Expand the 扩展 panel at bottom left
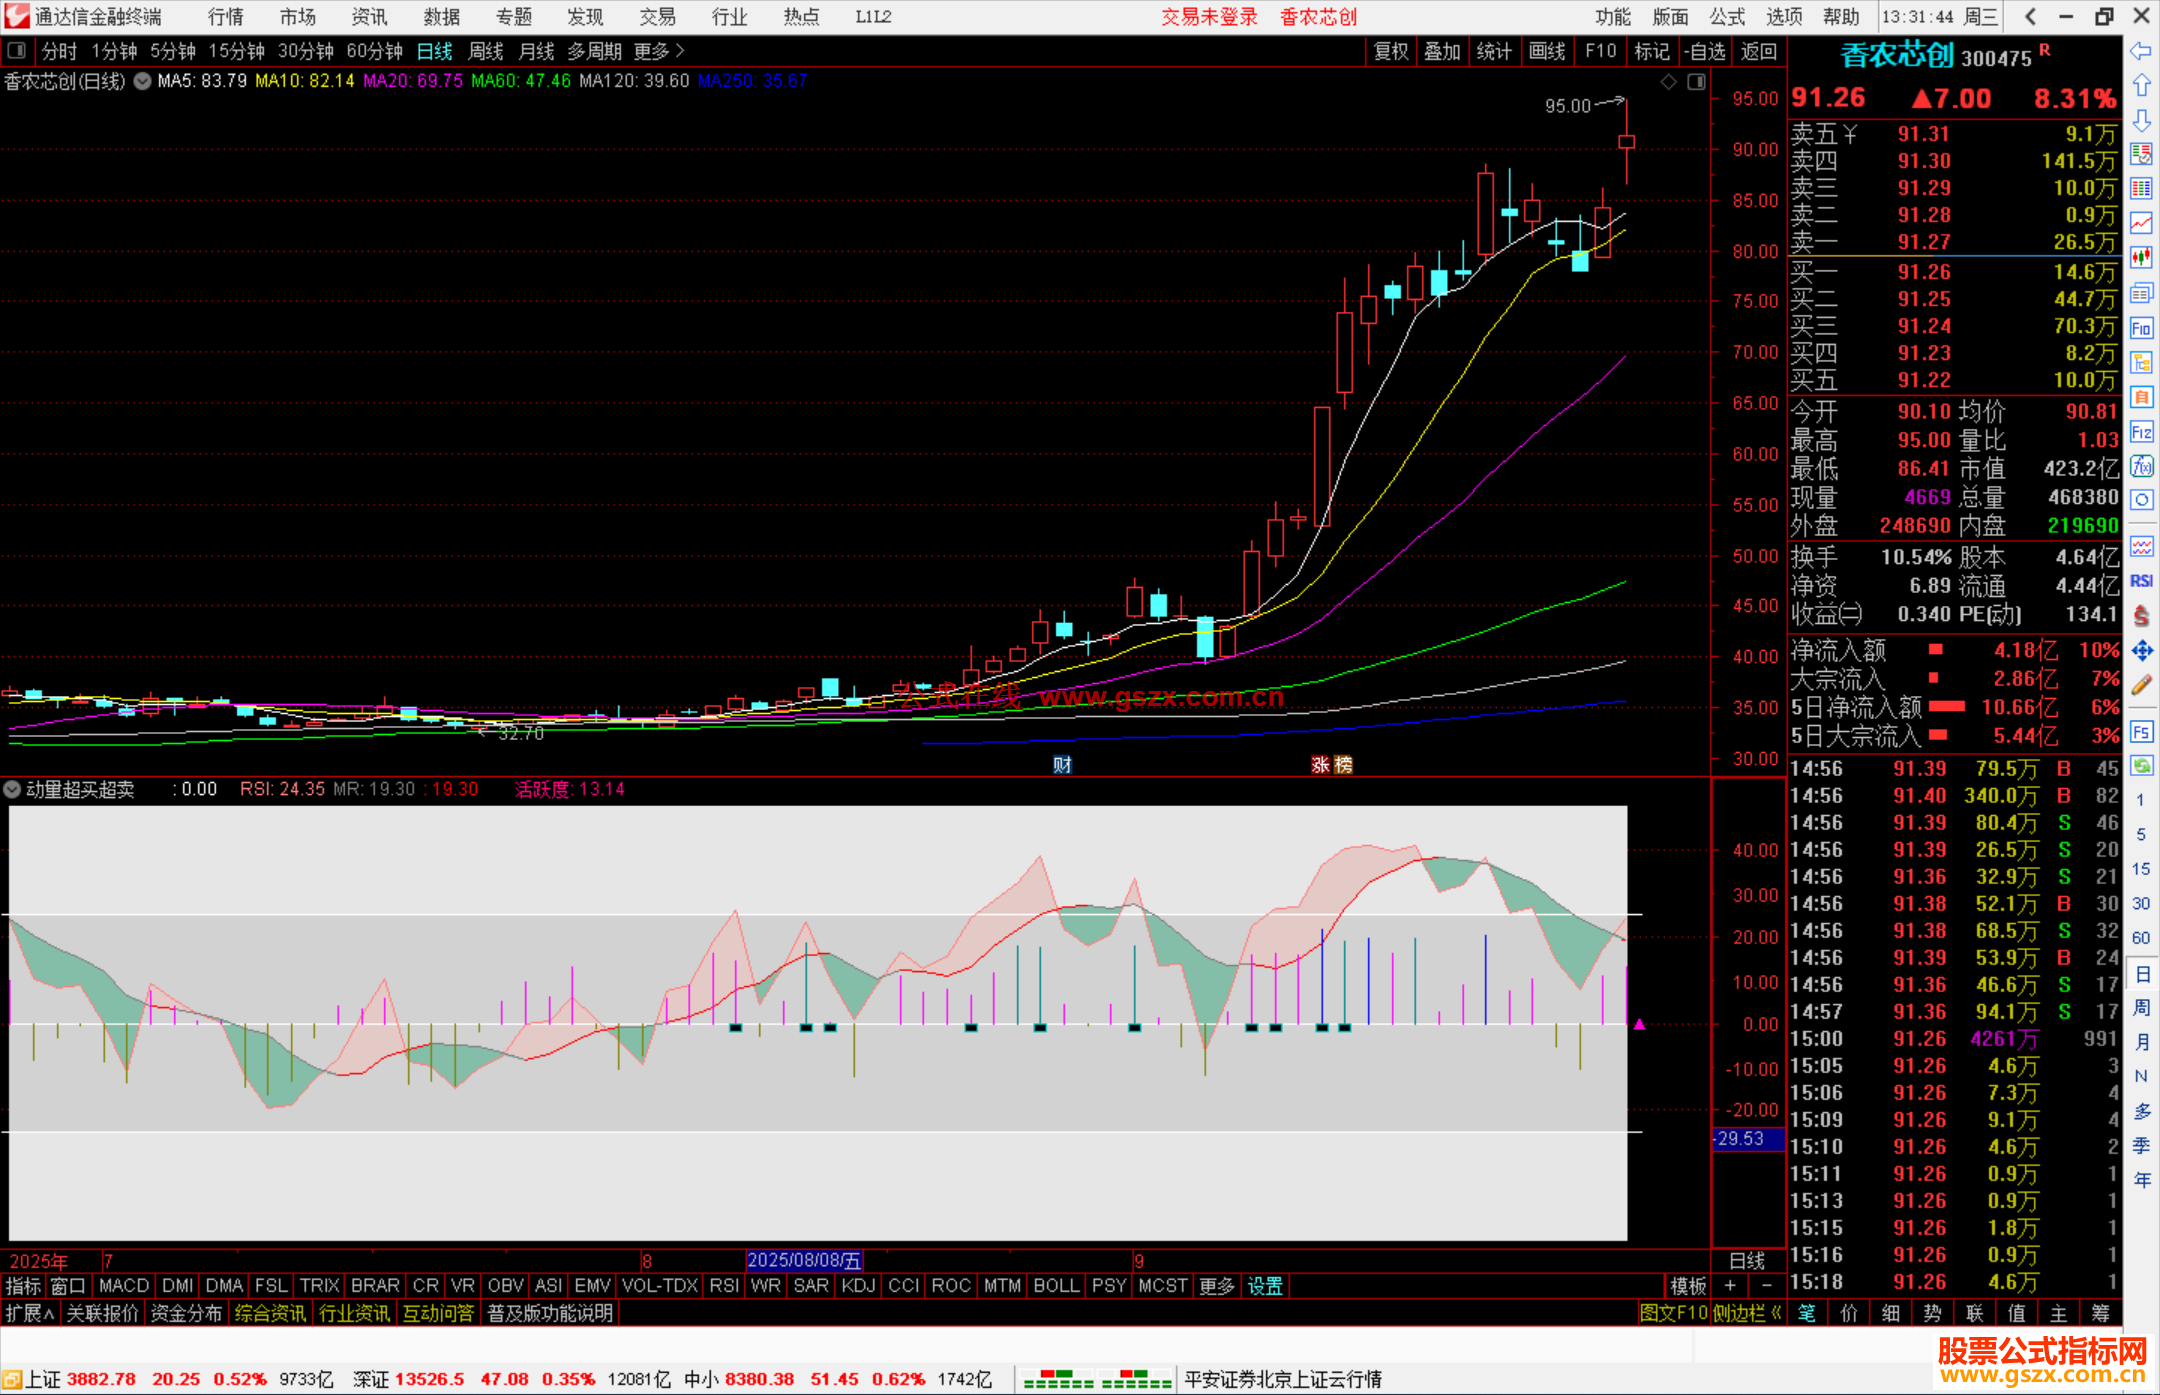The height and width of the screenshot is (1395, 2160). click(29, 1313)
